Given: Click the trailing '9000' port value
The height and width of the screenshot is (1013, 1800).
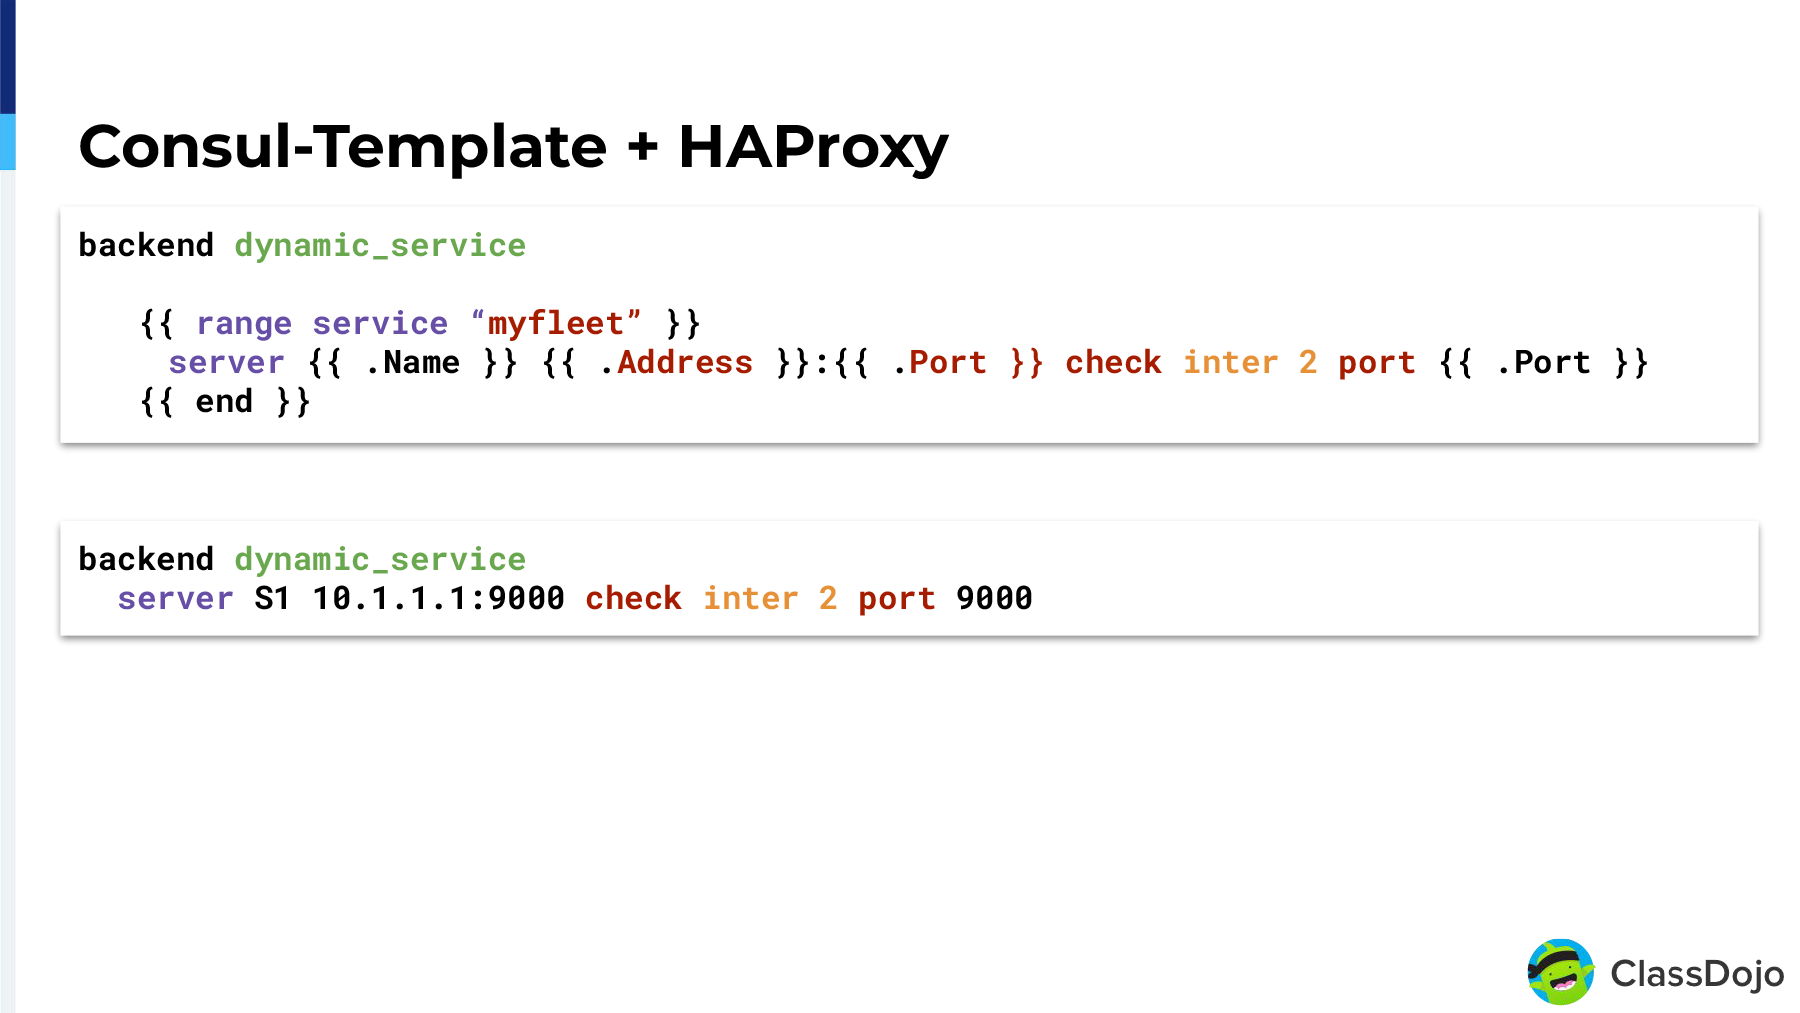Looking at the screenshot, I should pos(994,598).
